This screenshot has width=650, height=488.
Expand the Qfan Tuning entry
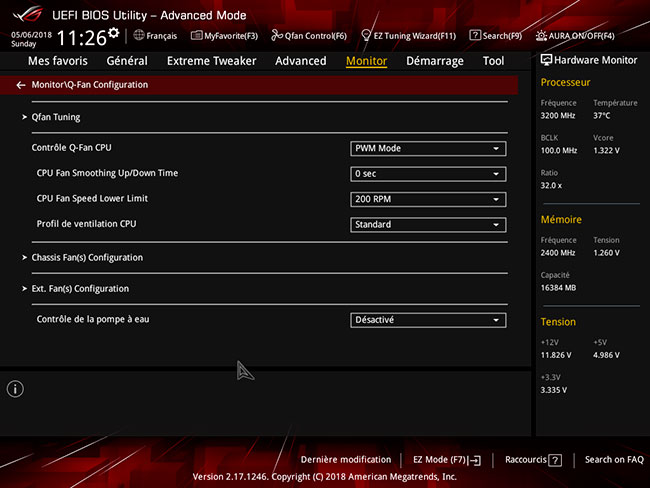pyautogui.click(x=56, y=117)
